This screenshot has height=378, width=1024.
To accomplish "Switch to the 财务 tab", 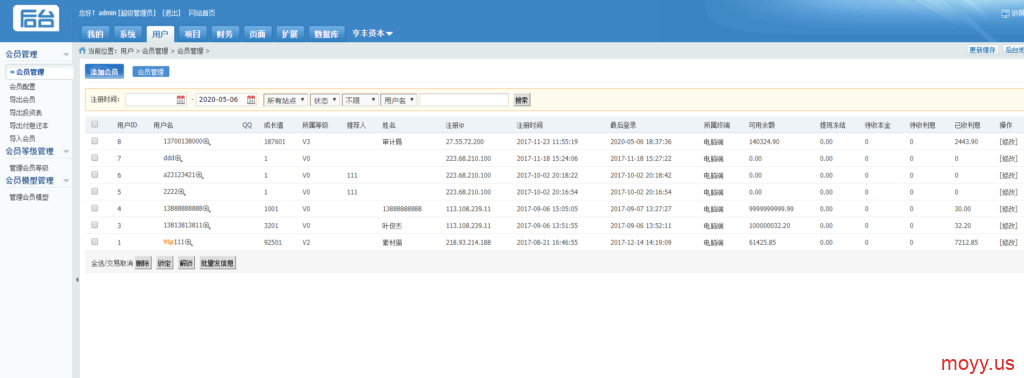I will coord(225,34).
